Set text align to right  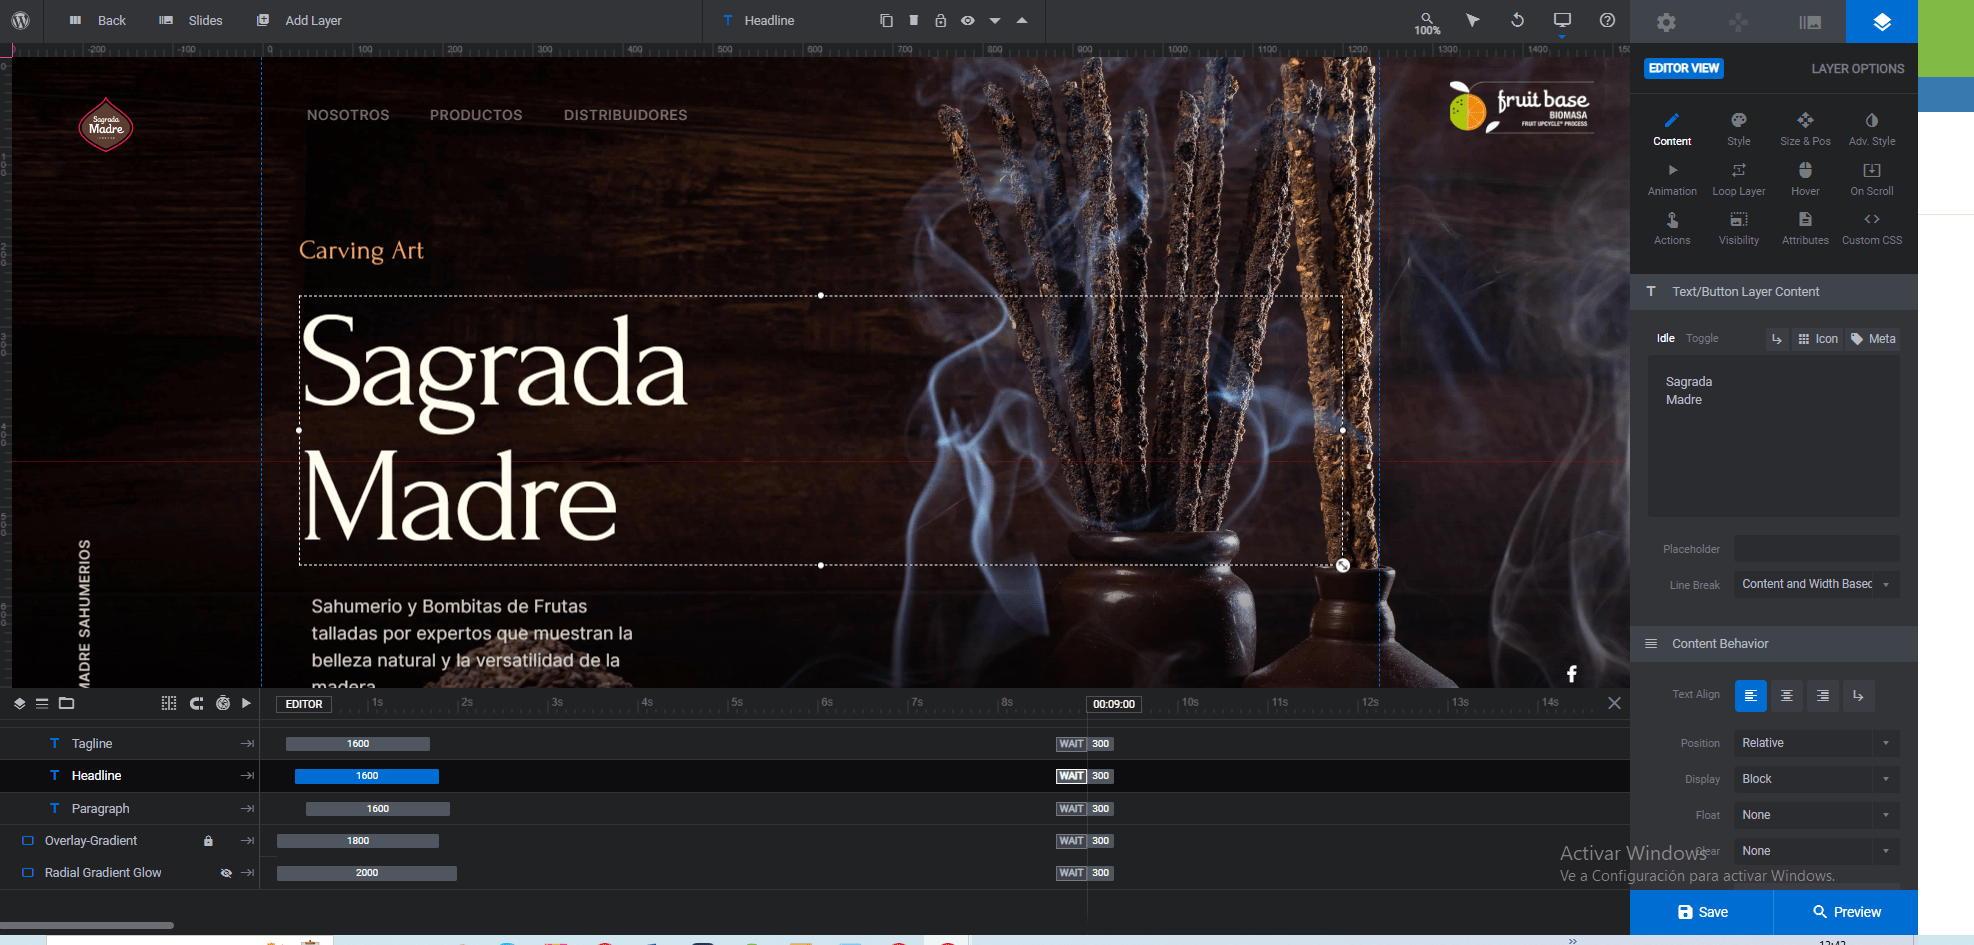pyautogui.click(x=1822, y=695)
